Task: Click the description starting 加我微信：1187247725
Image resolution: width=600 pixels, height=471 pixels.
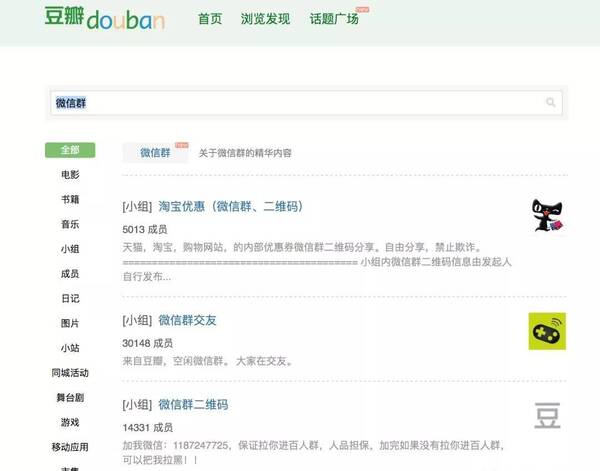Action: [314, 452]
